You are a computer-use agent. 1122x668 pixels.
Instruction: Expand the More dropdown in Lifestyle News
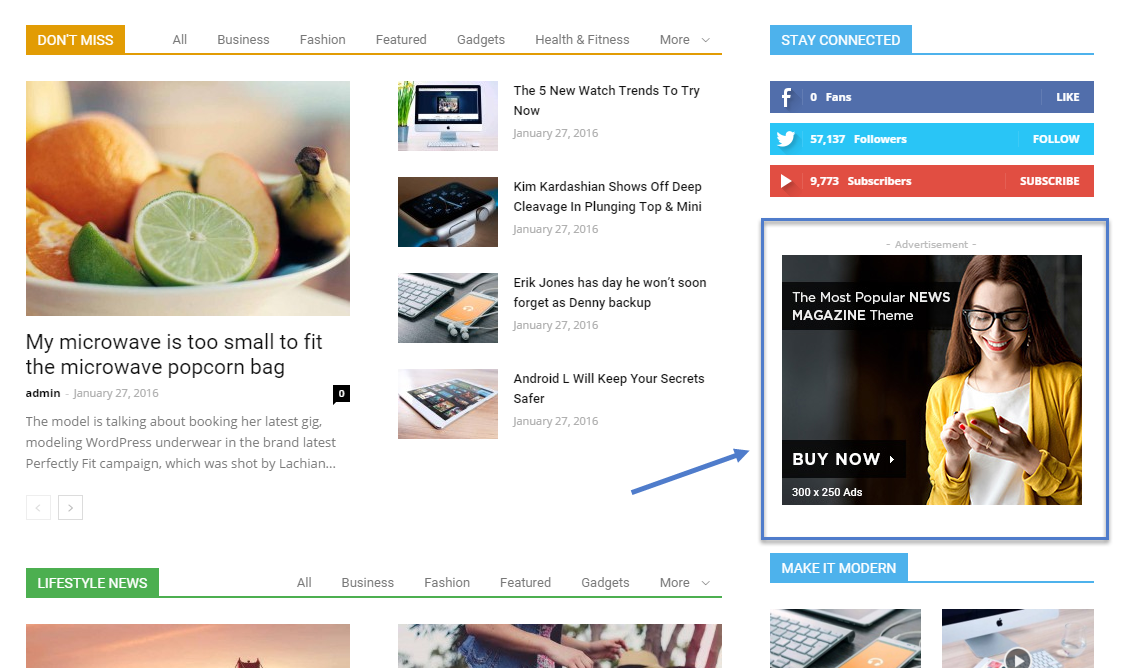[685, 583]
